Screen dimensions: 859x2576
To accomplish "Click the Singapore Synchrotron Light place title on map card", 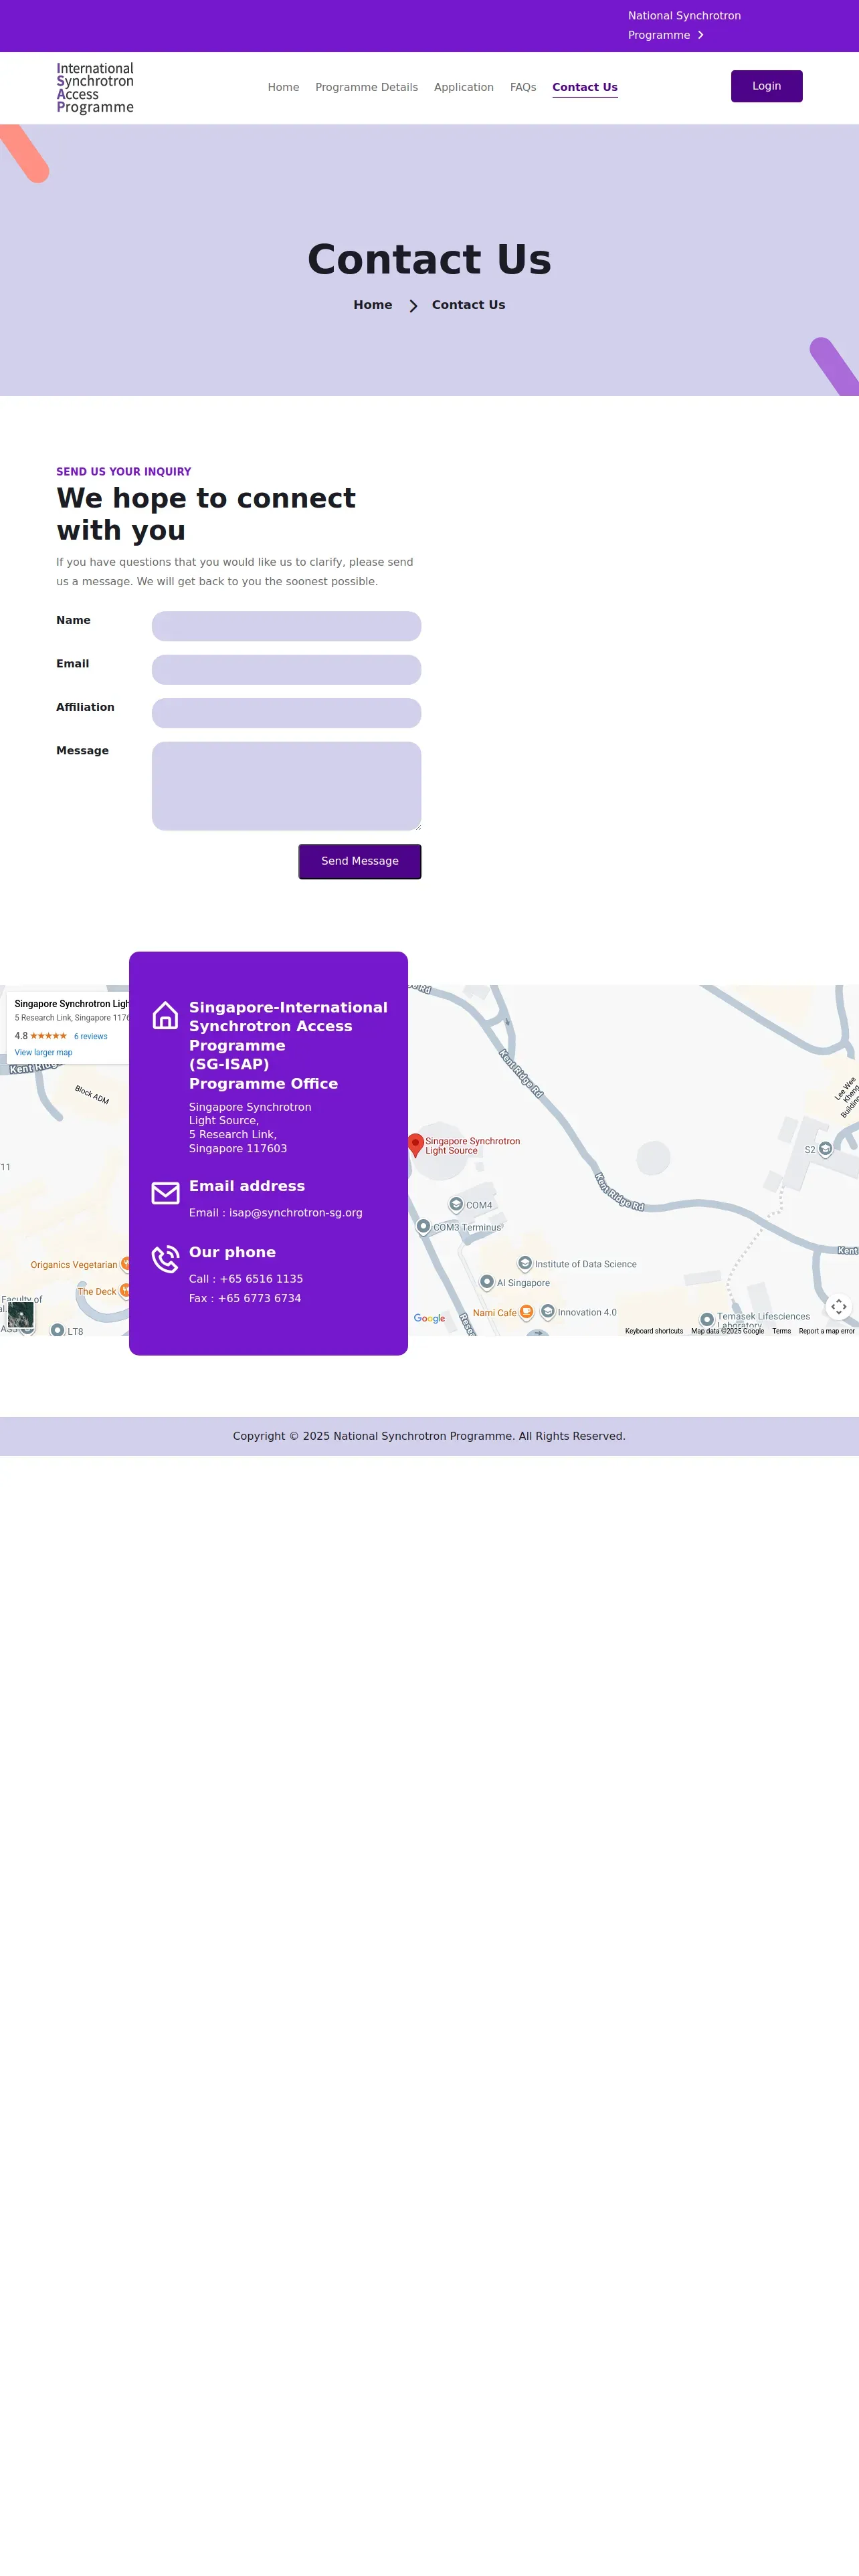I will pos(72,1004).
